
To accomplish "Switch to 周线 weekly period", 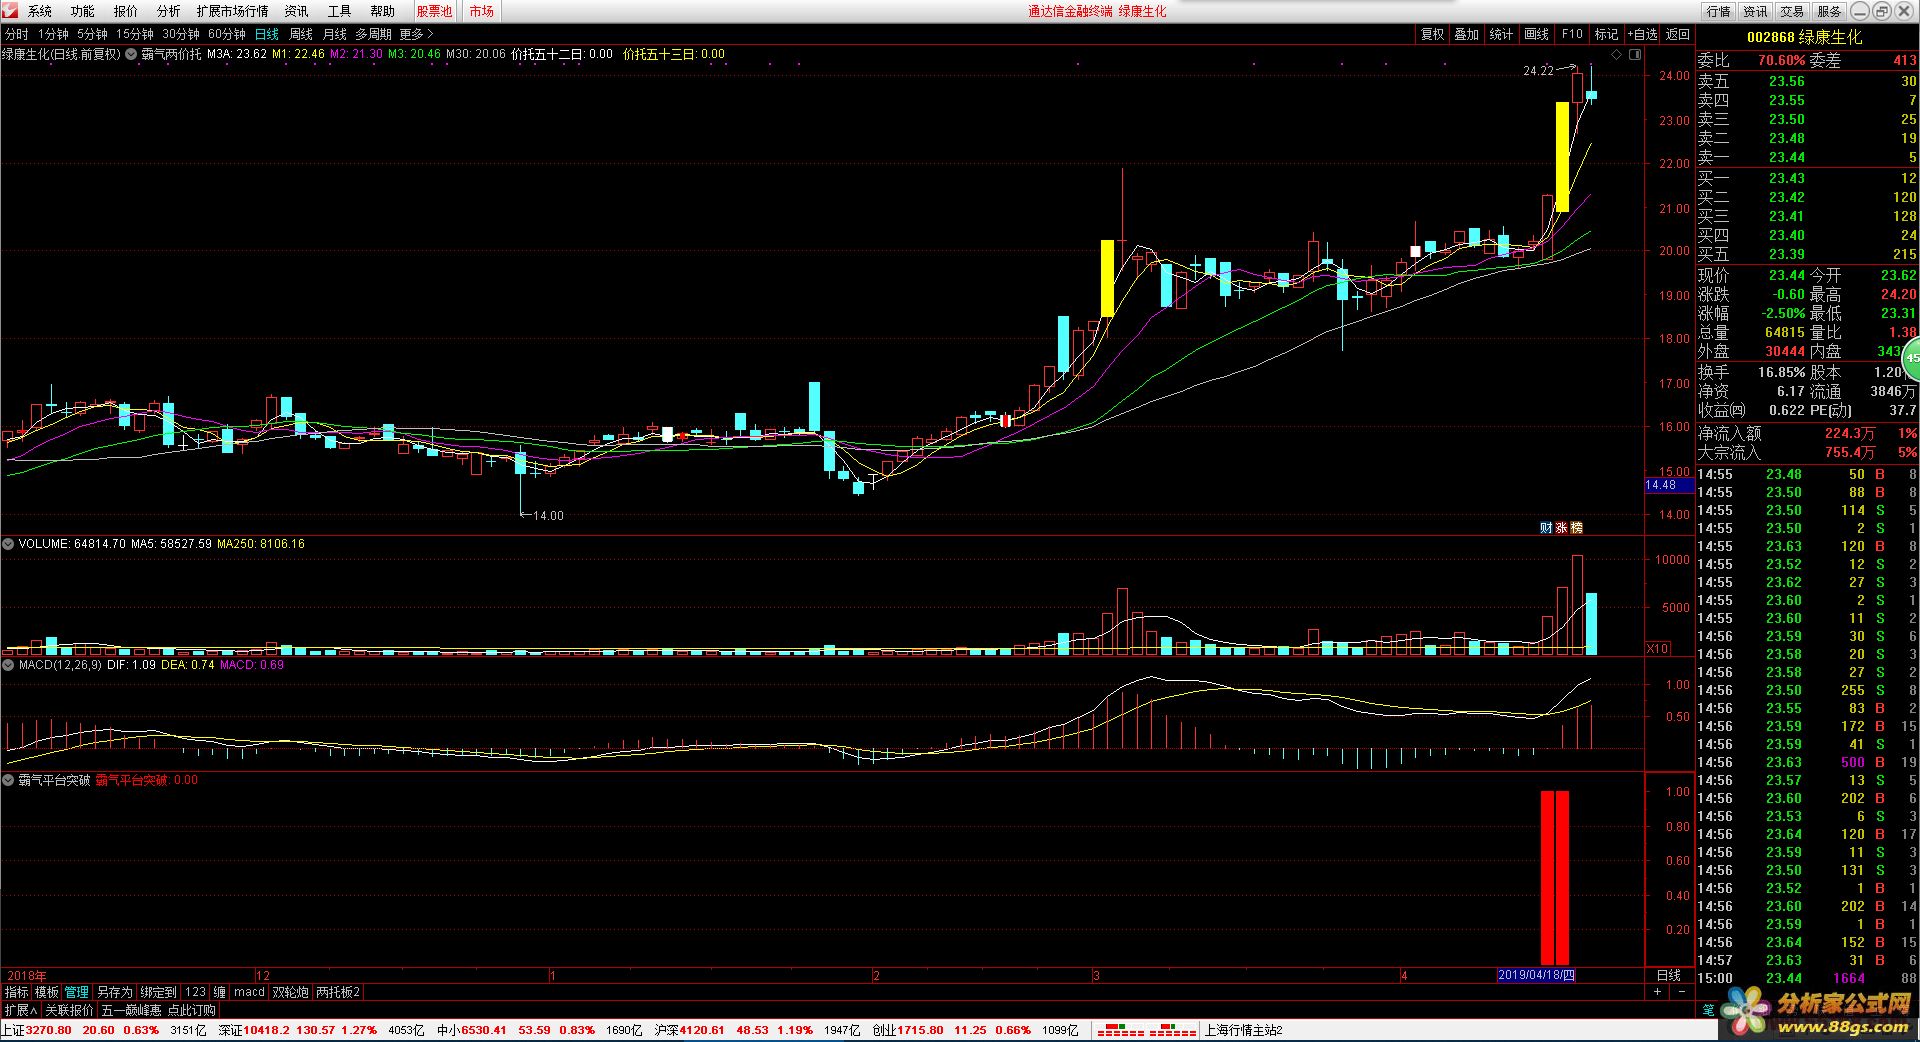I will point(301,34).
